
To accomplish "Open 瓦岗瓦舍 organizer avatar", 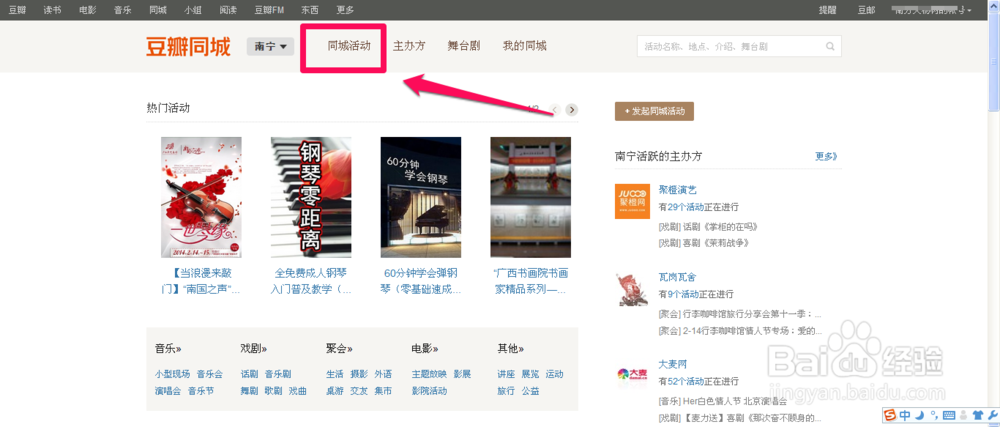I will [x=632, y=289].
